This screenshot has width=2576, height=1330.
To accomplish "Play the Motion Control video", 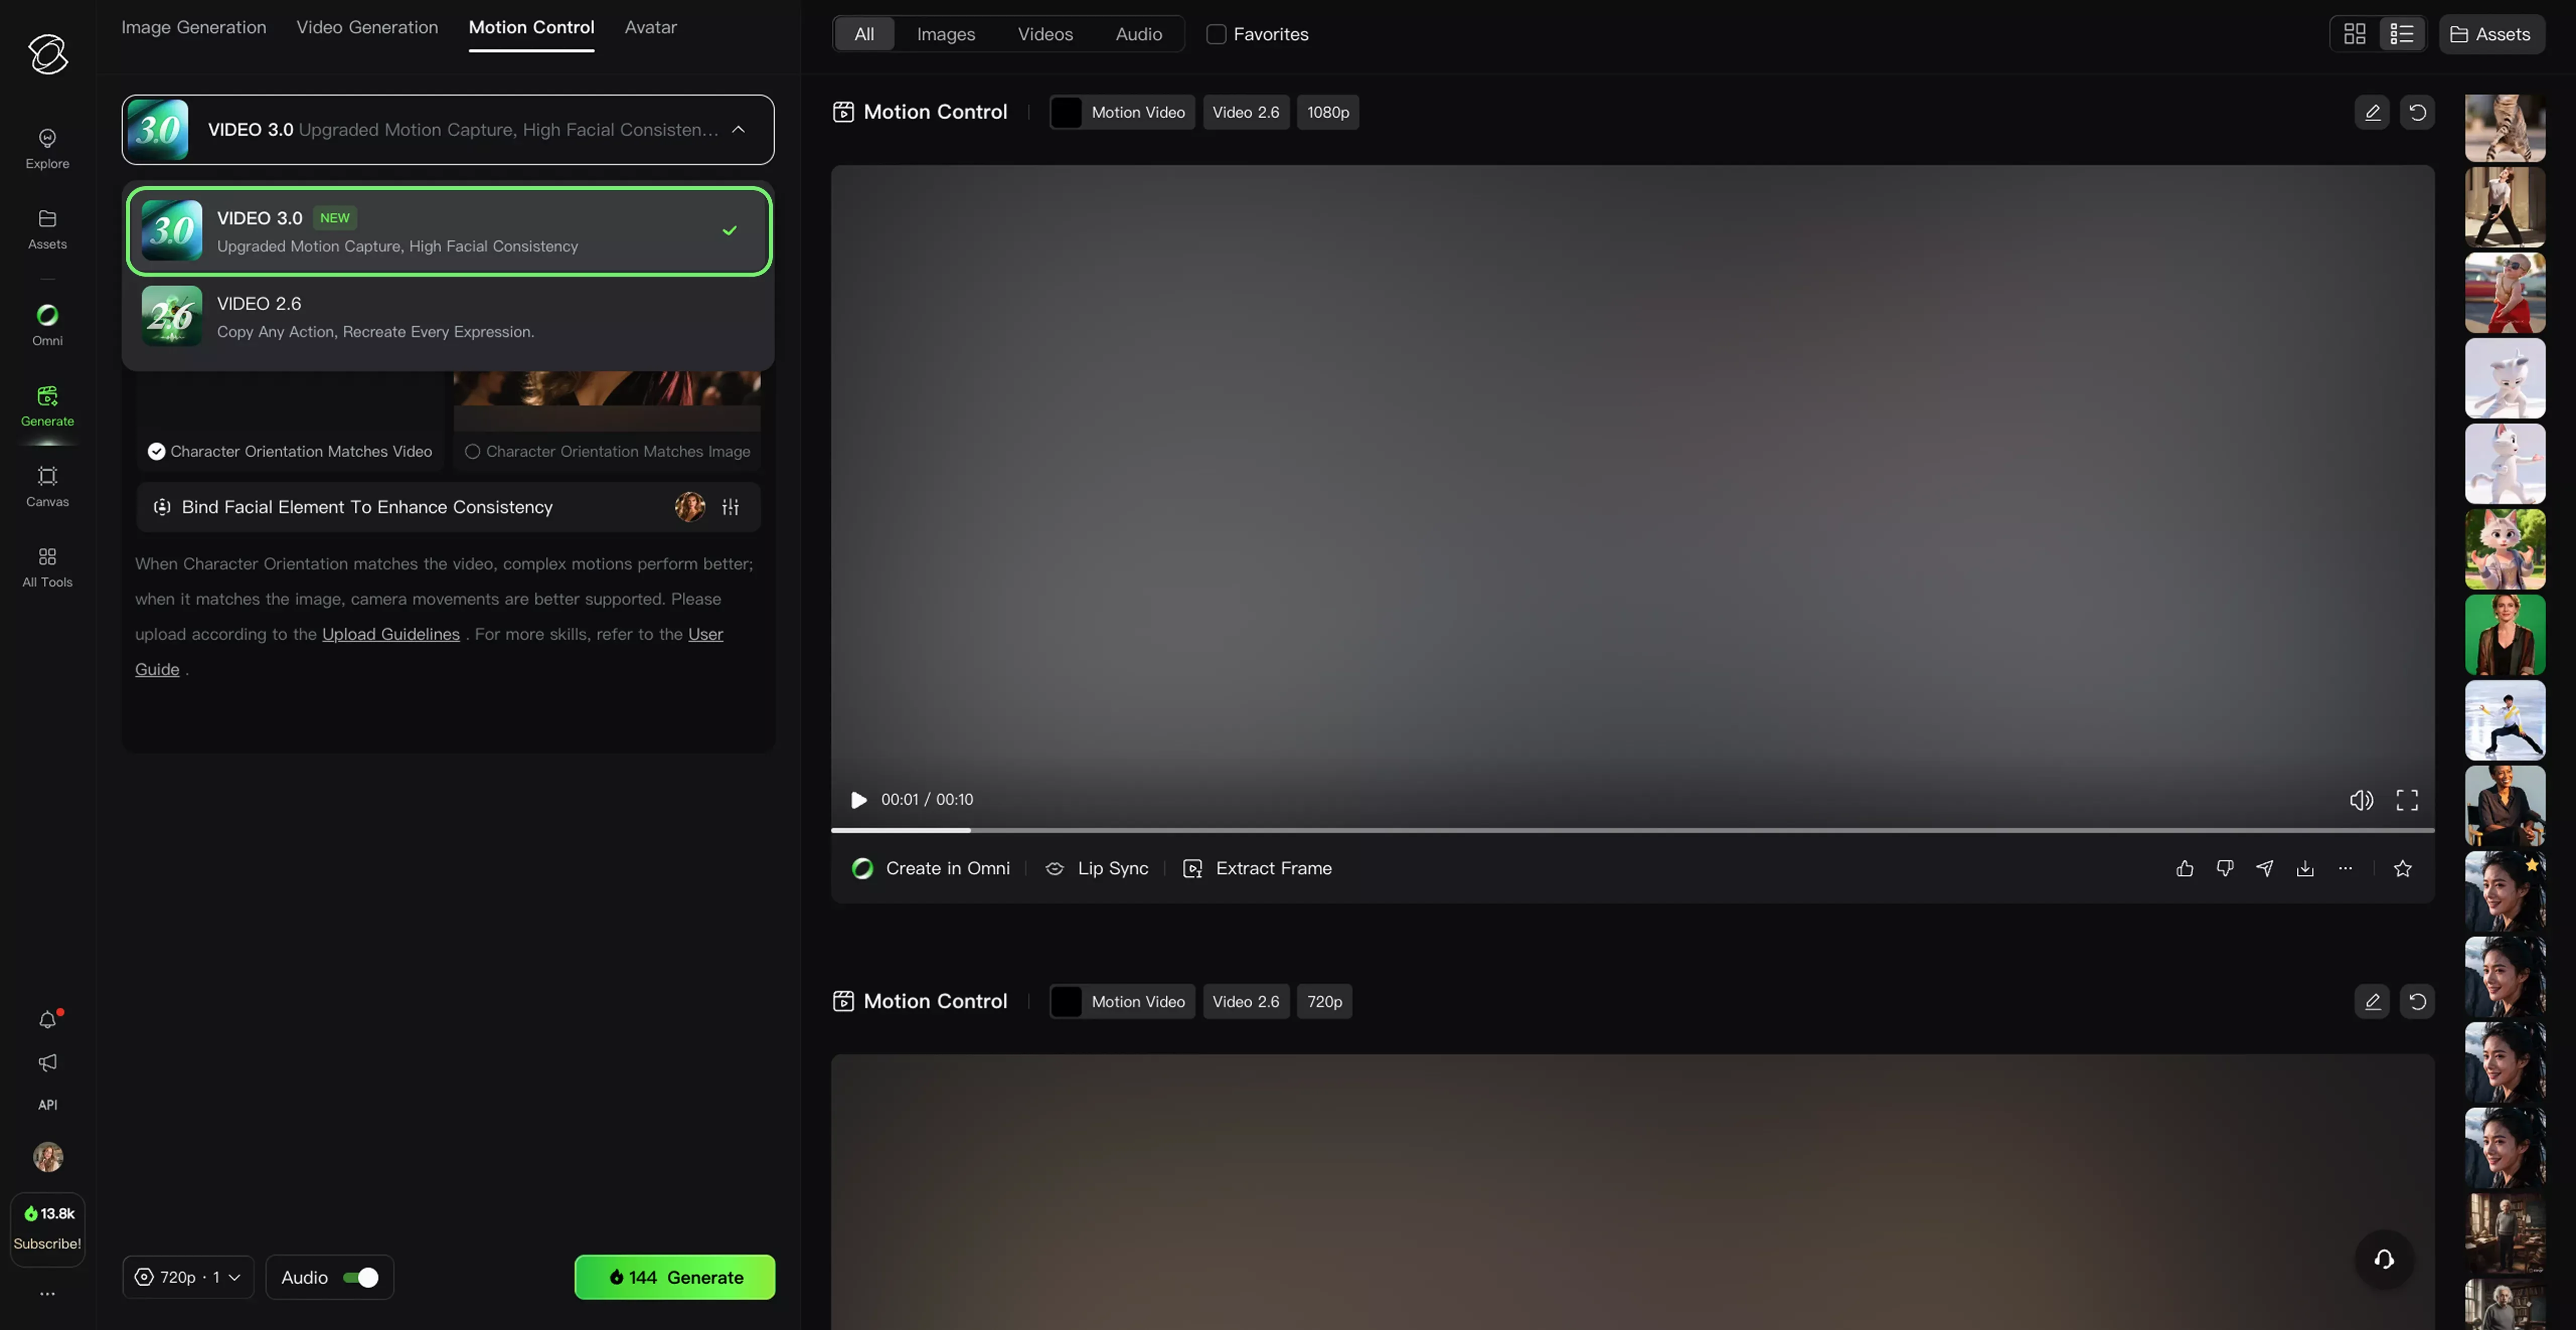I will [858, 800].
